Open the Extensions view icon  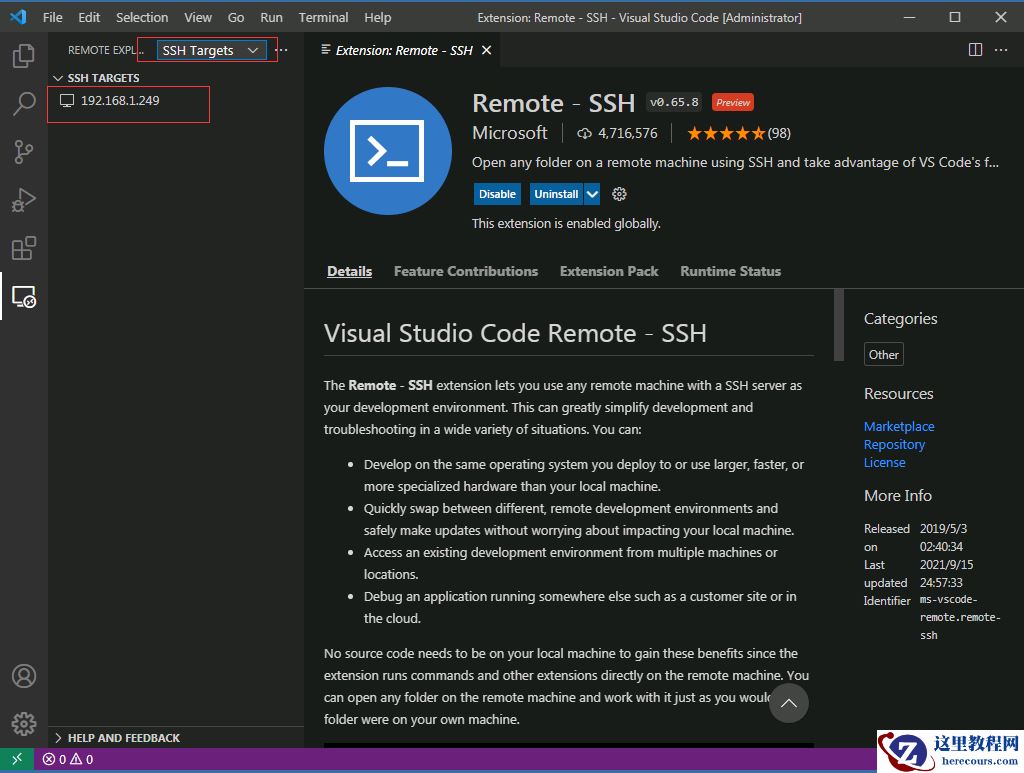[24, 248]
